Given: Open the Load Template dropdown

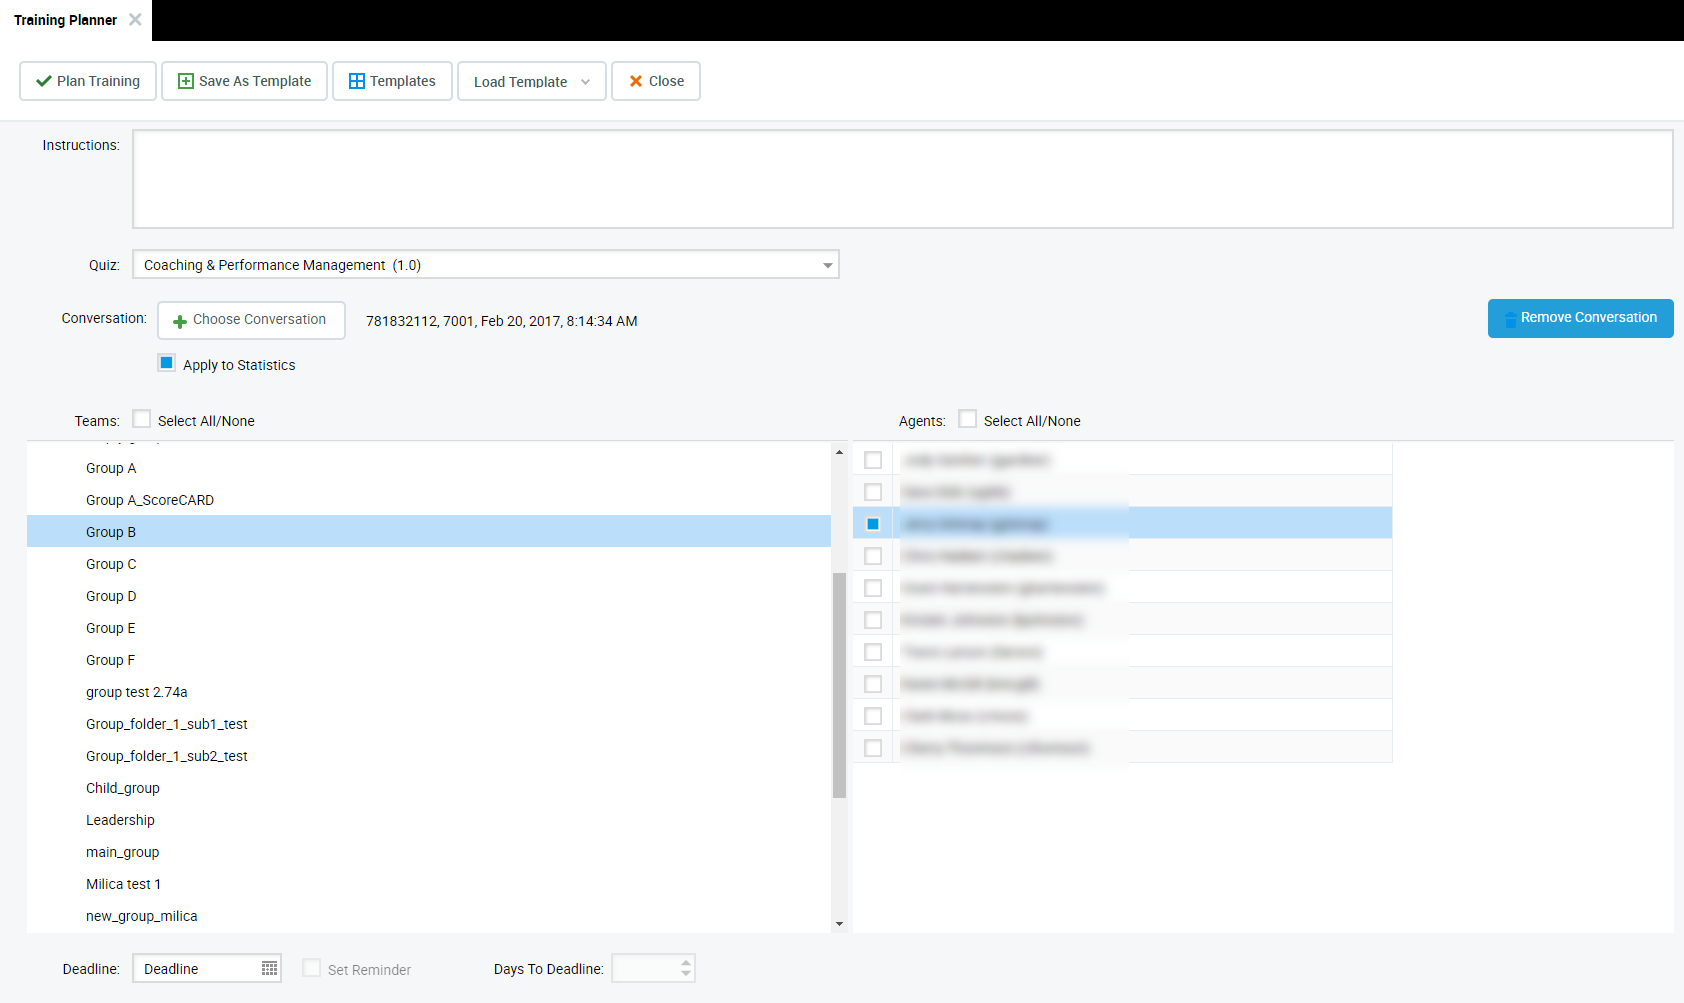Looking at the screenshot, I should coord(585,82).
